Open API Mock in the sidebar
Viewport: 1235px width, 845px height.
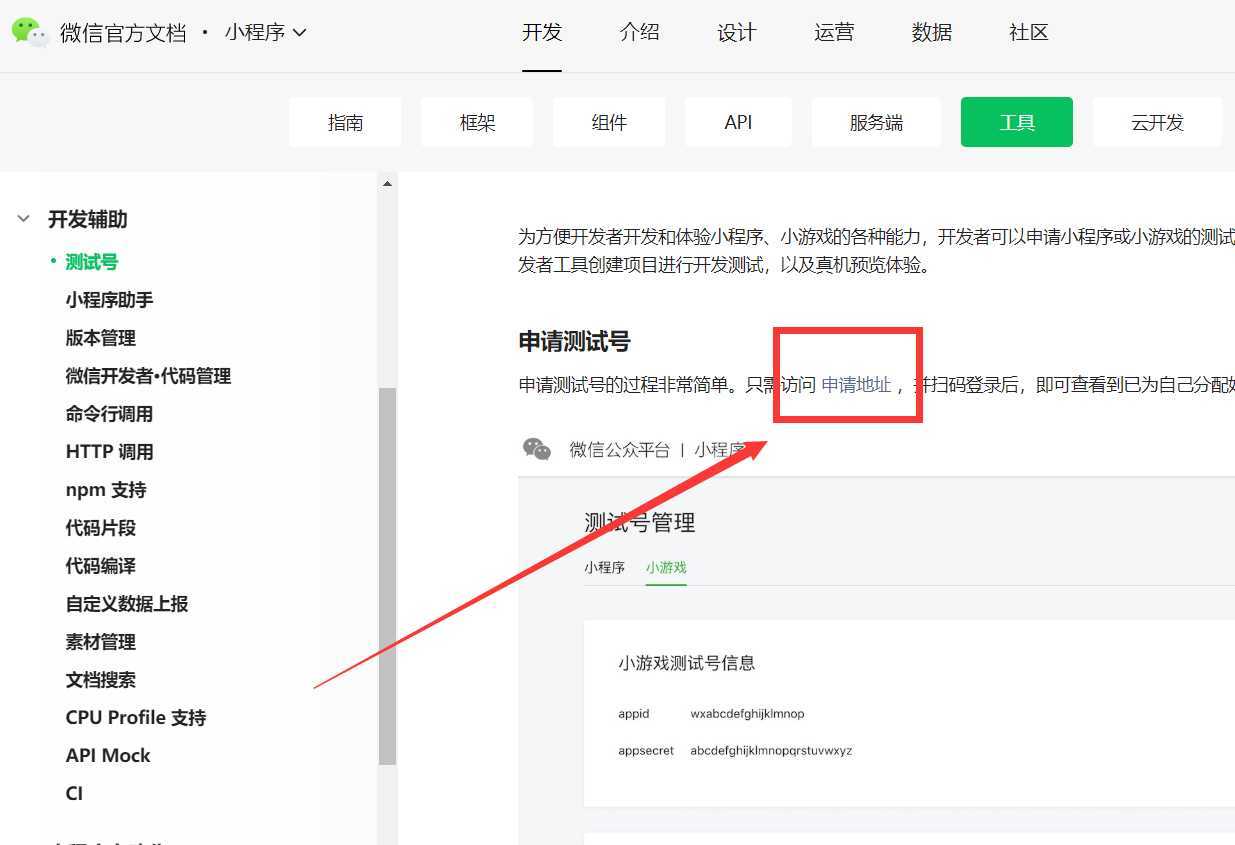[108, 756]
